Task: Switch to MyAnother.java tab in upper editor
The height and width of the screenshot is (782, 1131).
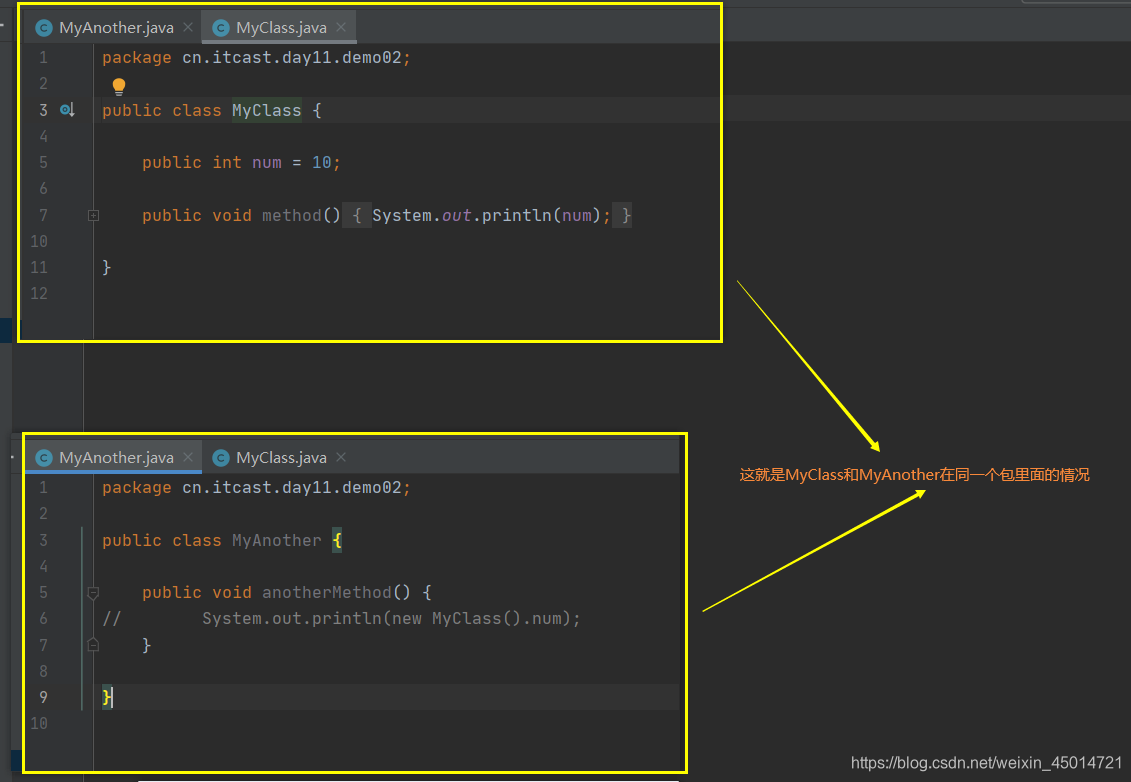Action: click(116, 27)
